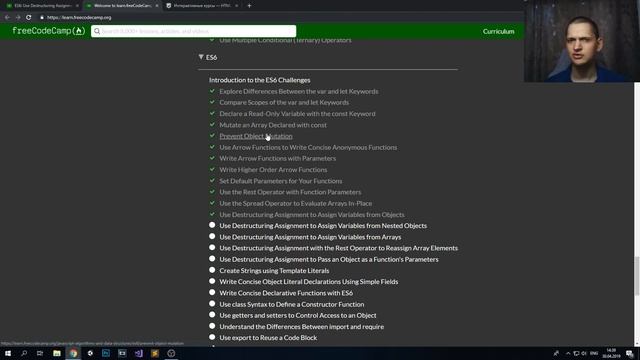Collapse the ES6 section
This screenshot has height=360, width=640.
(x=201, y=57)
